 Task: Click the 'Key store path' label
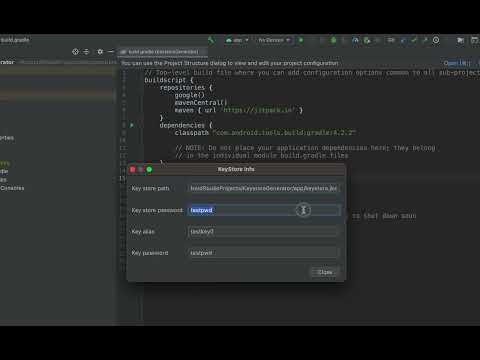(x=150, y=188)
